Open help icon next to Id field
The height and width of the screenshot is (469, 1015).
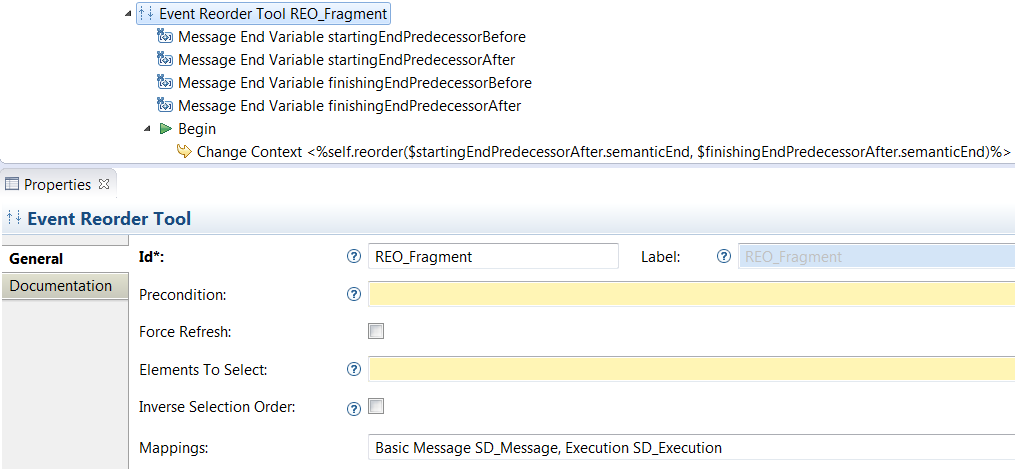(x=353, y=257)
